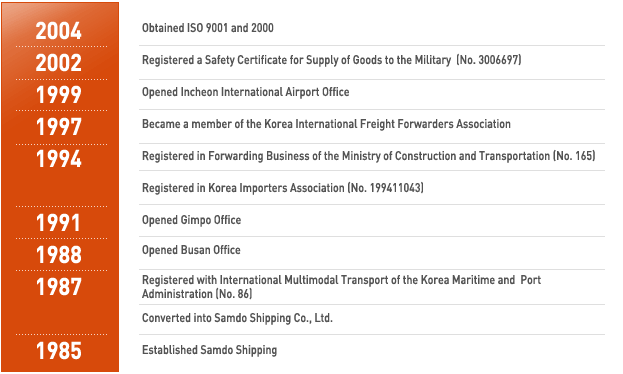Image resolution: width=623 pixels, height=374 pixels.
Task: Click the Ministry of Construction registration line
Action: [x=369, y=156]
